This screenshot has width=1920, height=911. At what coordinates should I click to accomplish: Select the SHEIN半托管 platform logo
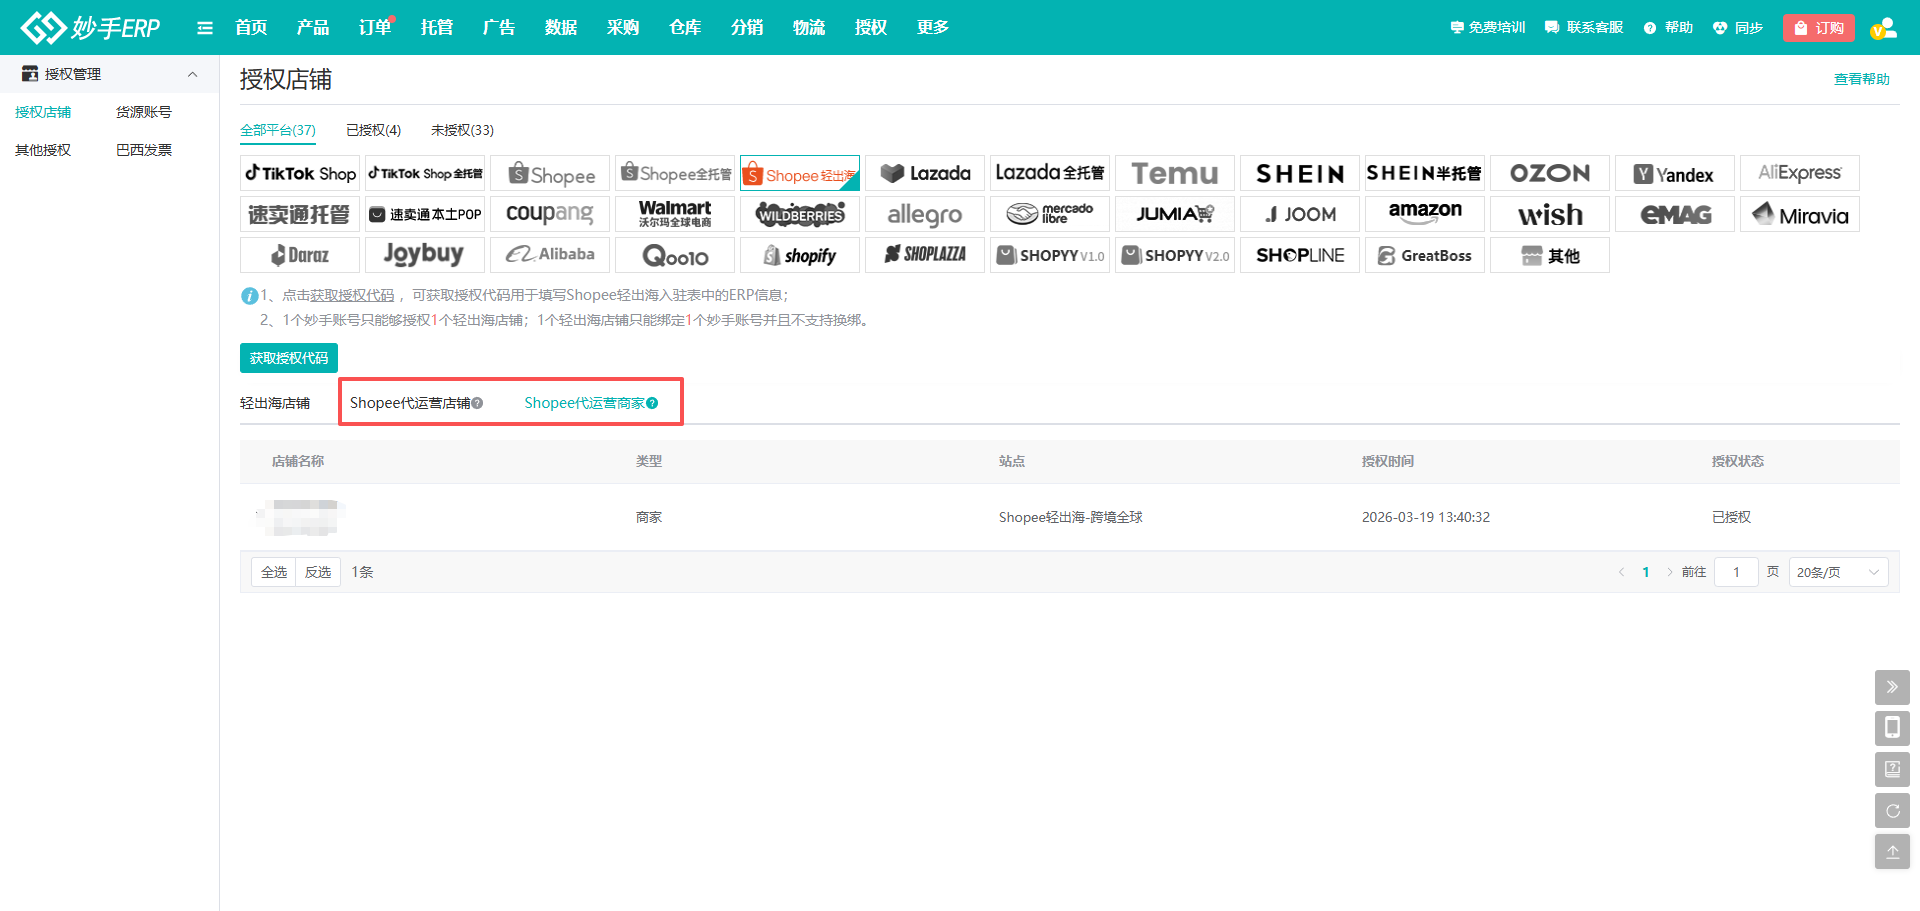pyautogui.click(x=1425, y=173)
